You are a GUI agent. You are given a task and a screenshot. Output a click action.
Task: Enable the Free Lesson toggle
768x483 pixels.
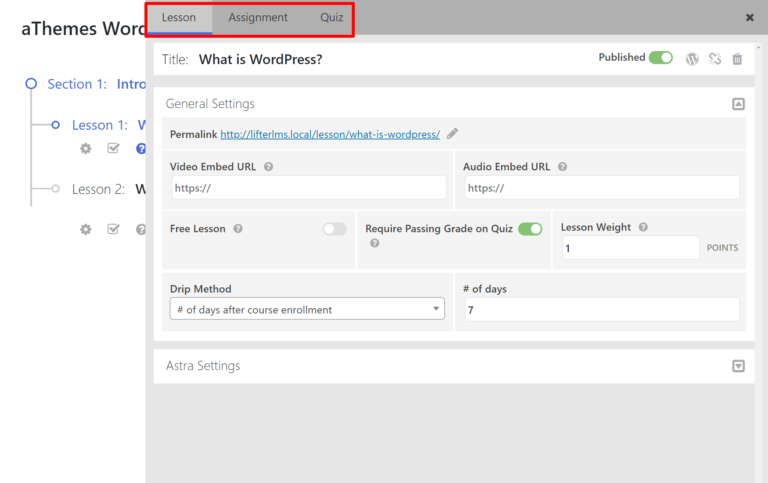[x=334, y=229]
